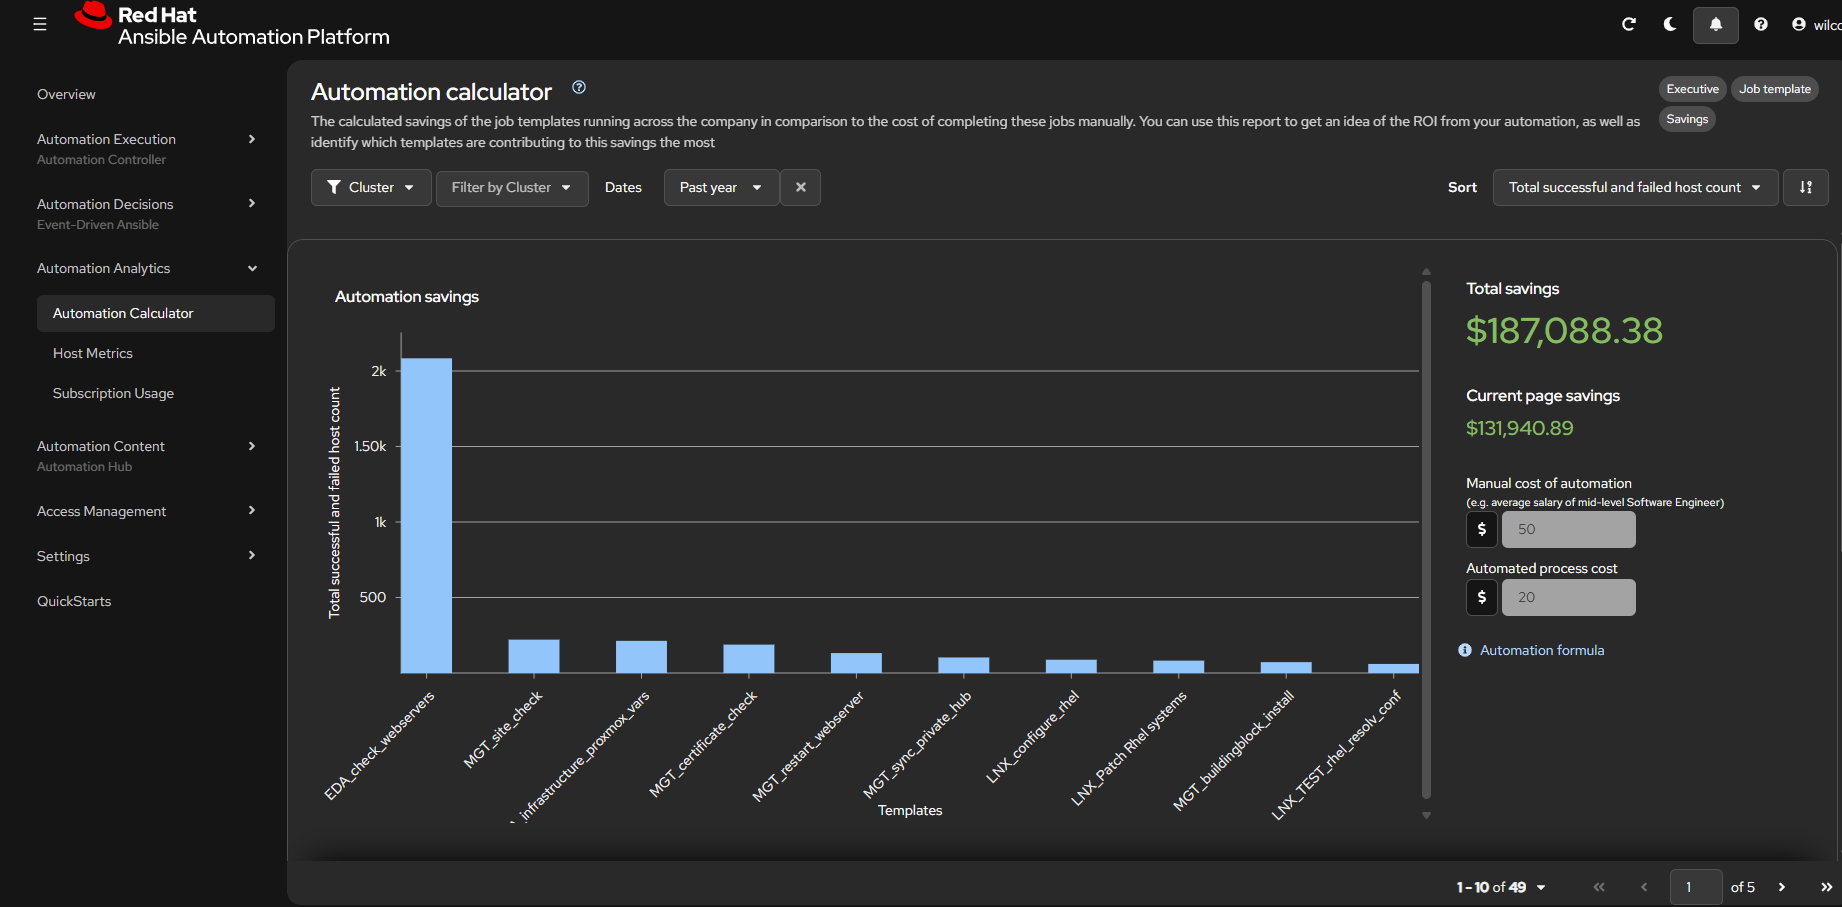Open Host Metrics page
The width and height of the screenshot is (1842, 907).
click(93, 353)
